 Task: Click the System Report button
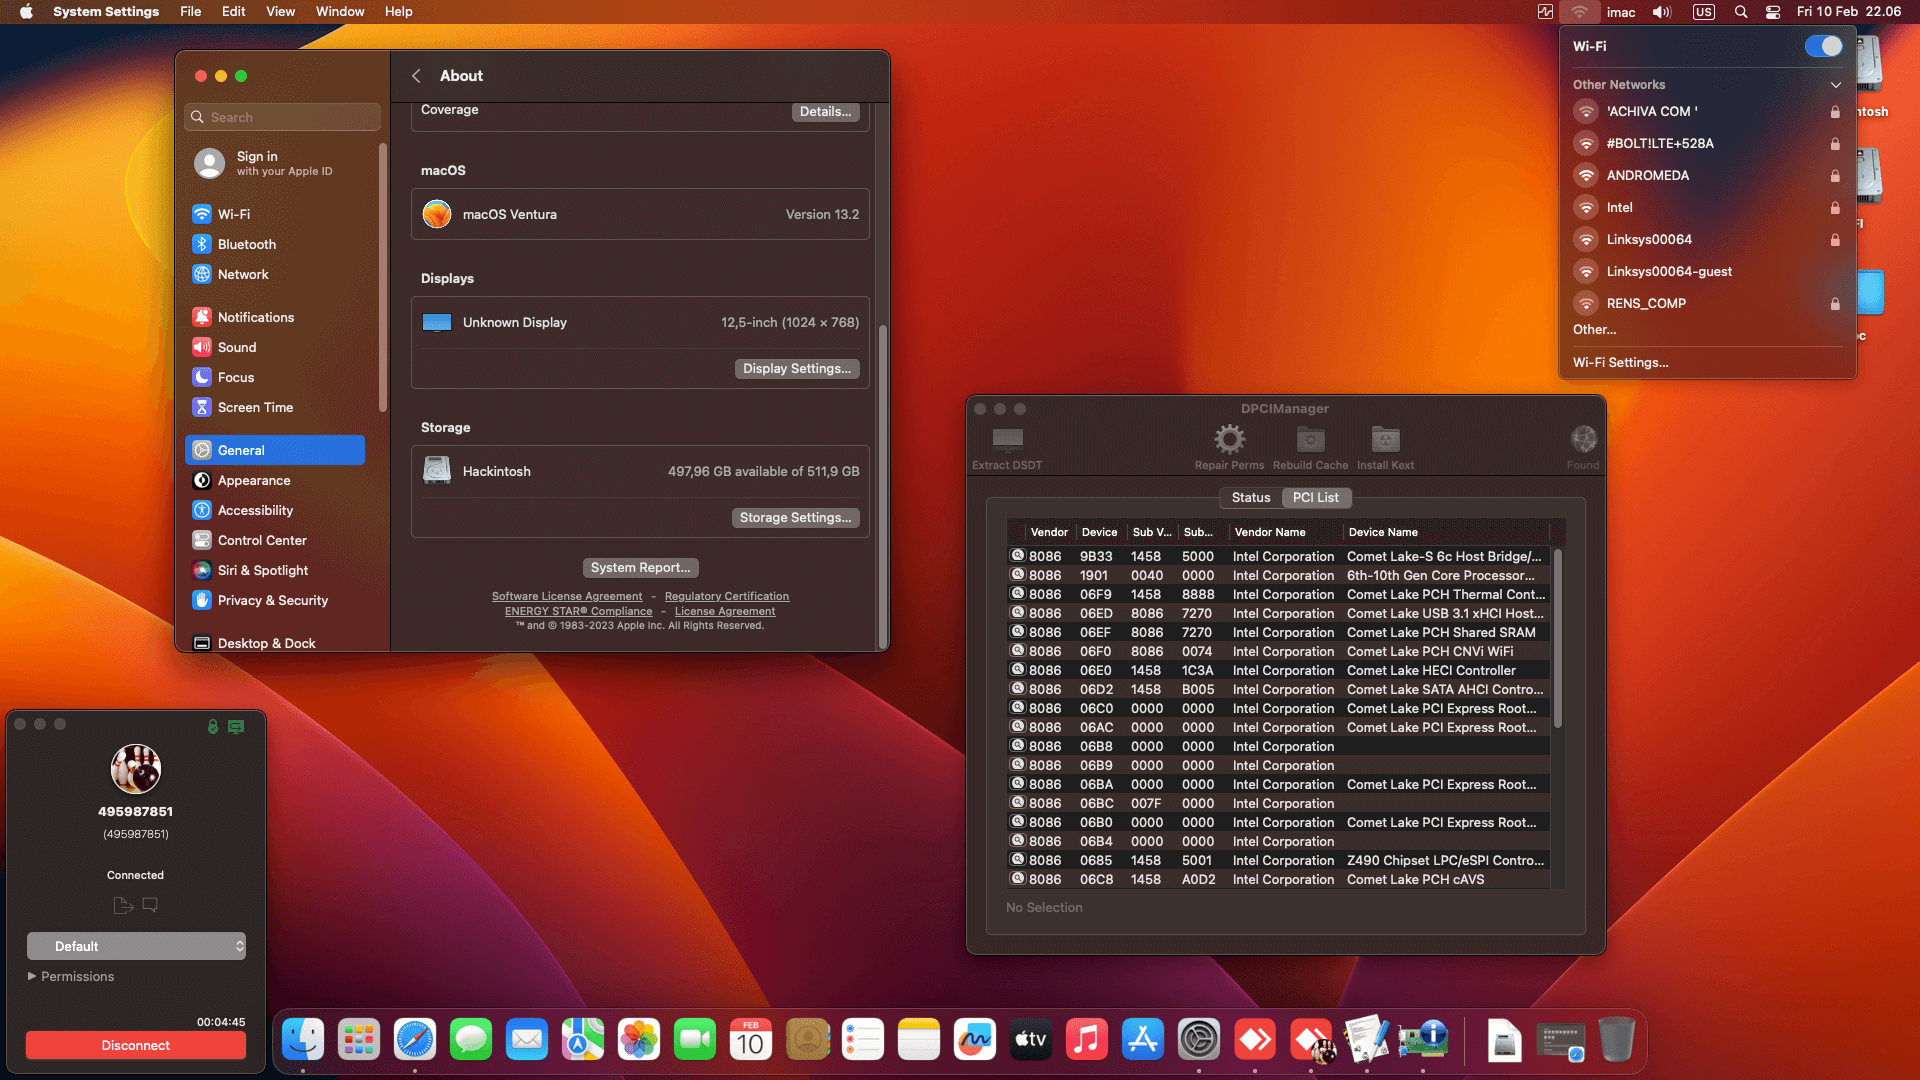click(x=640, y=567)
